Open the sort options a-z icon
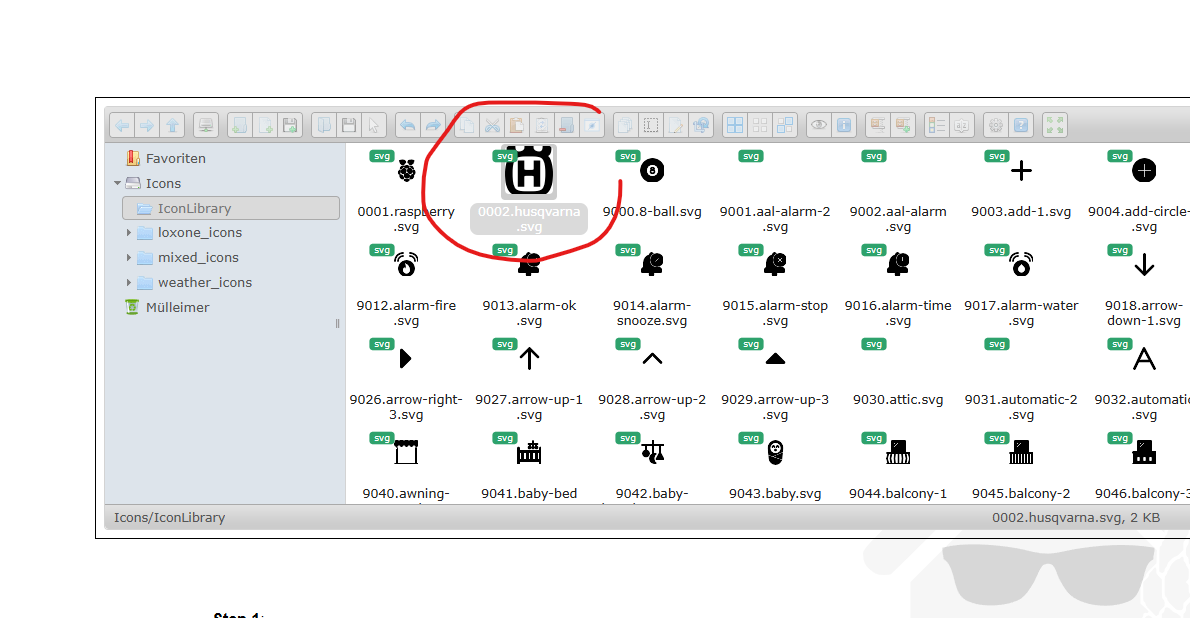1190x618 pixels. [x=962, y=125]
